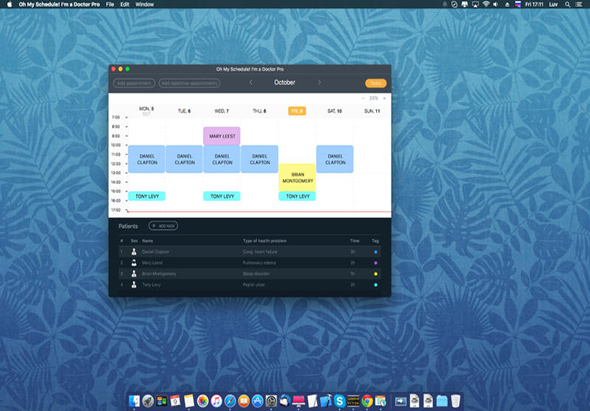
Task: Select Mary Leest name in patients list
Action: point(152,263)
